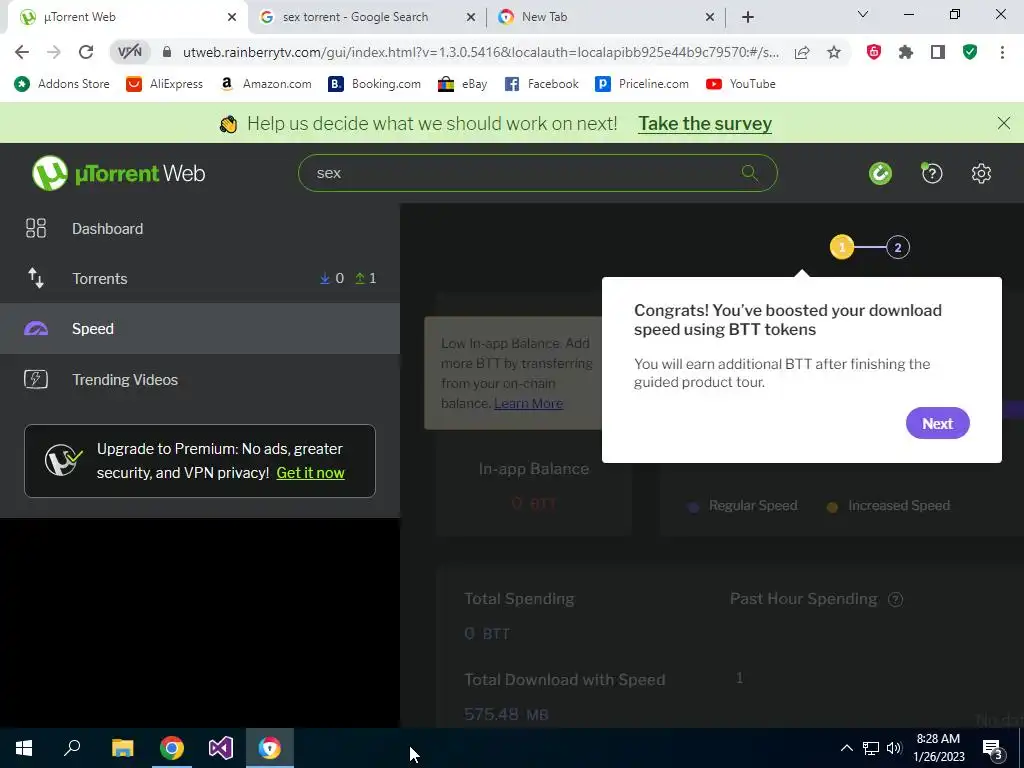Click Next in the BTT tour popup
This screenshot has width=1024, height=768.
[x=937, y=423]
